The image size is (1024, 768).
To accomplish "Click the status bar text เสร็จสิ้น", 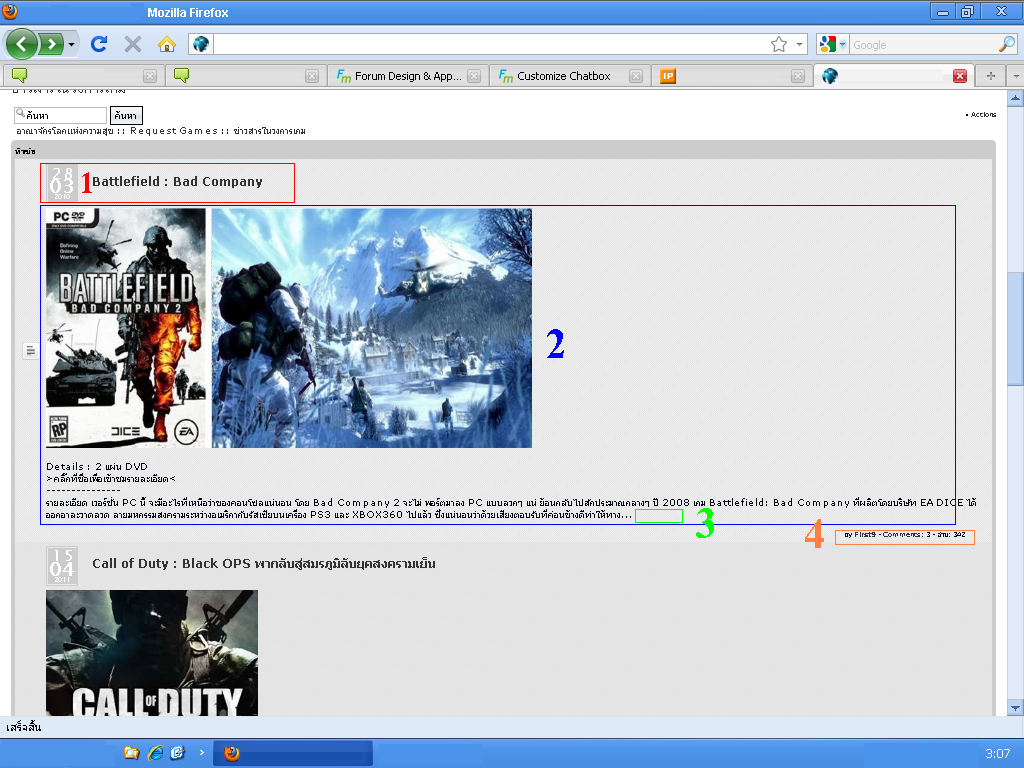I will click(x=24, y=727).
